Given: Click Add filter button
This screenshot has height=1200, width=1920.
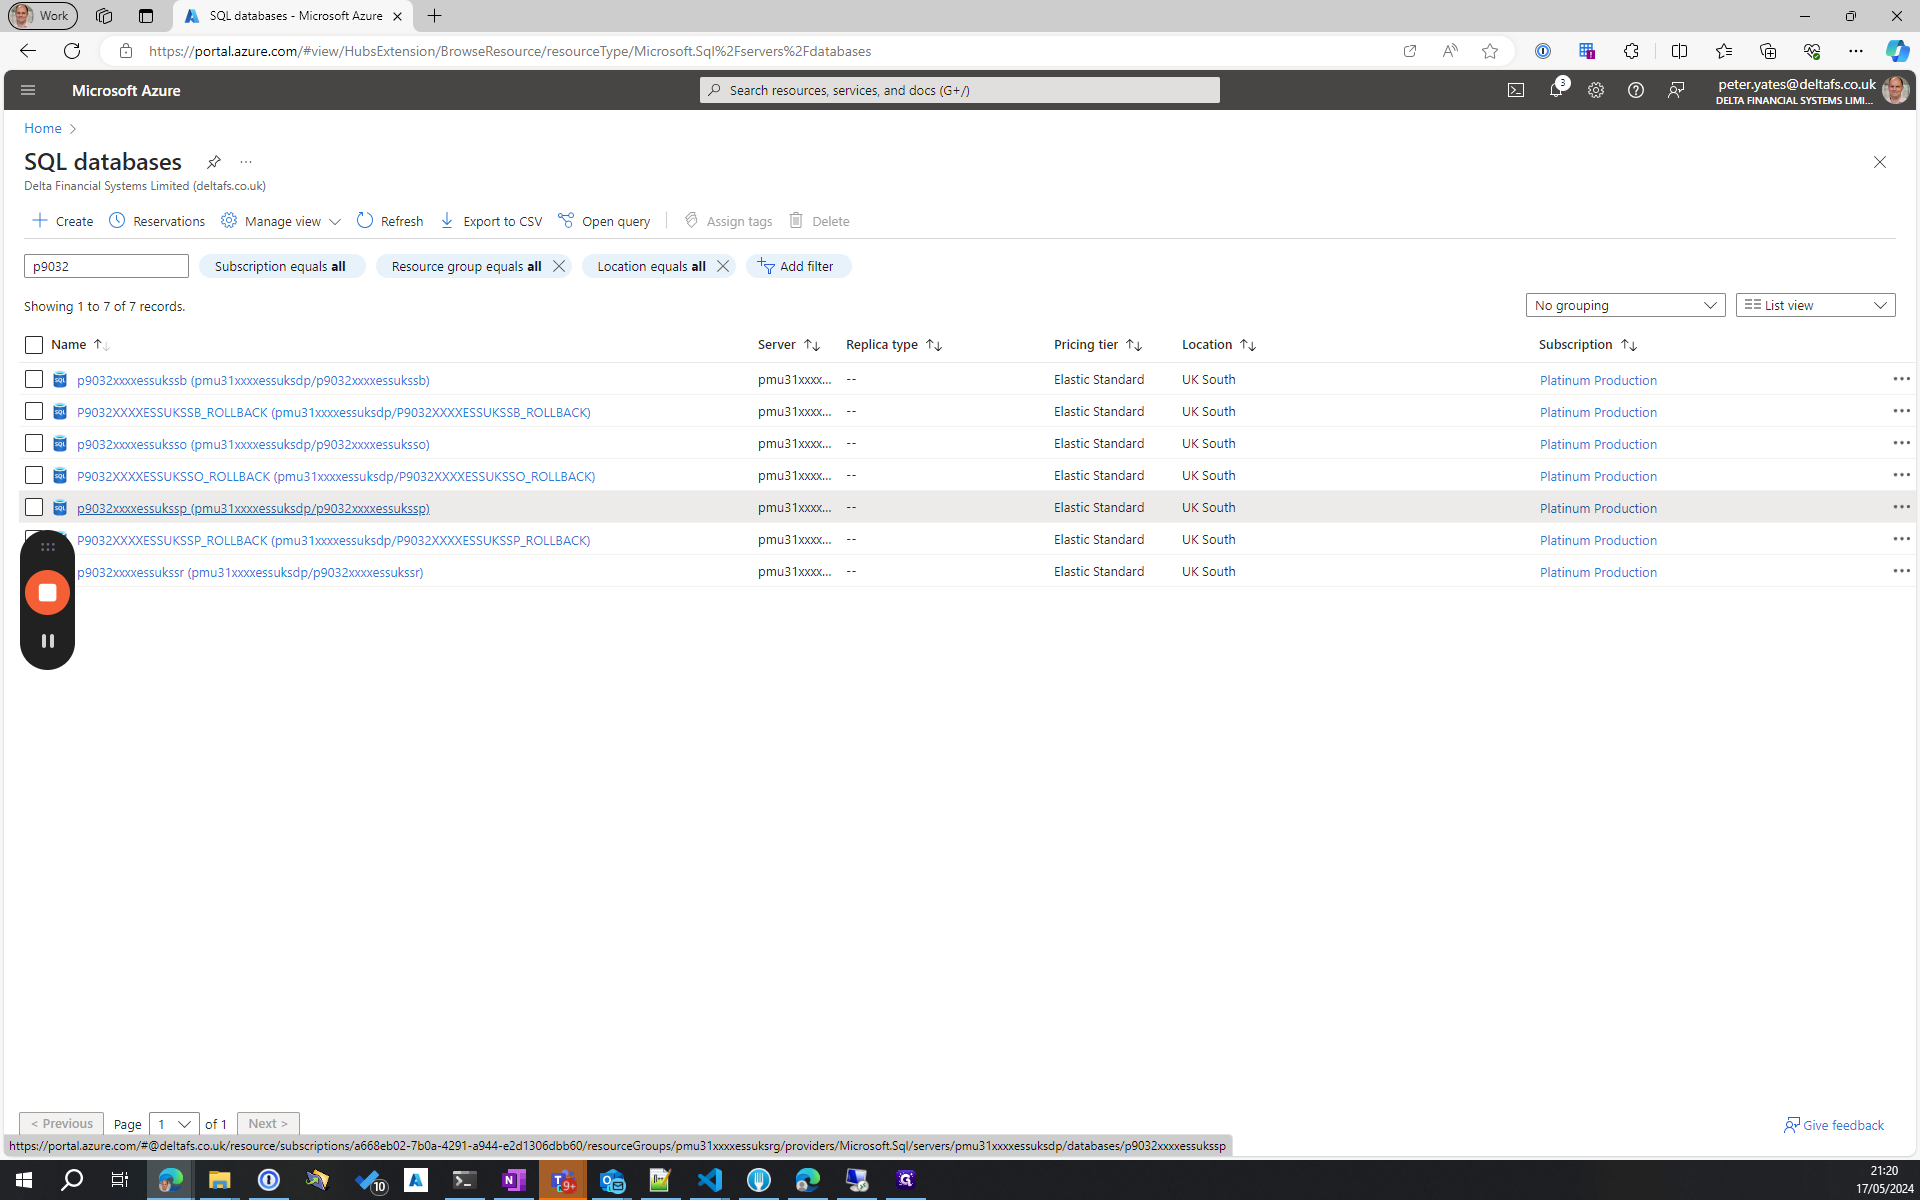Looking at the screenshot, I should [798, 266].
